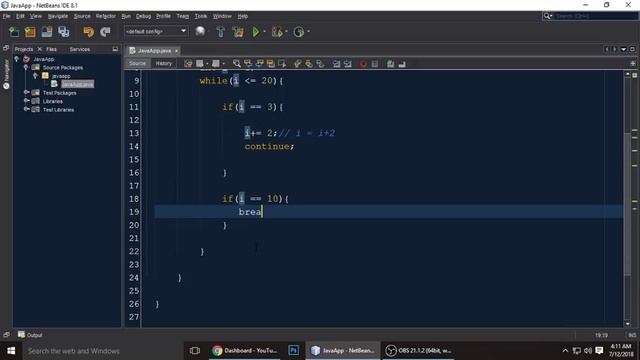Collapse the JavaApp project node
640x360 pixels.
(x=17, y=59)
